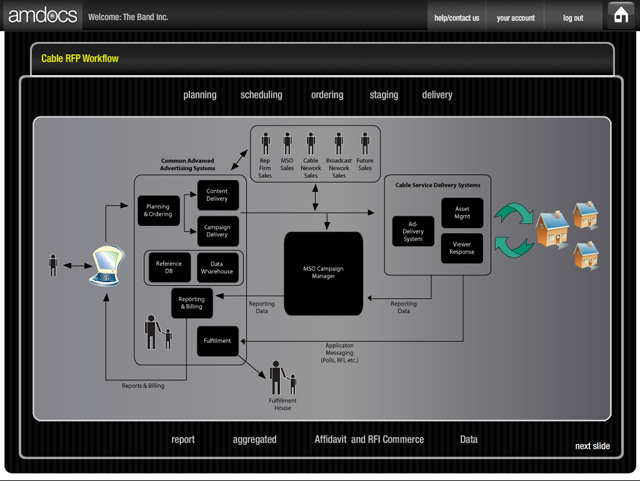
Task: Click the Cable Network Sales person icon
Action: pyautogui.click(x=311, y=143)
